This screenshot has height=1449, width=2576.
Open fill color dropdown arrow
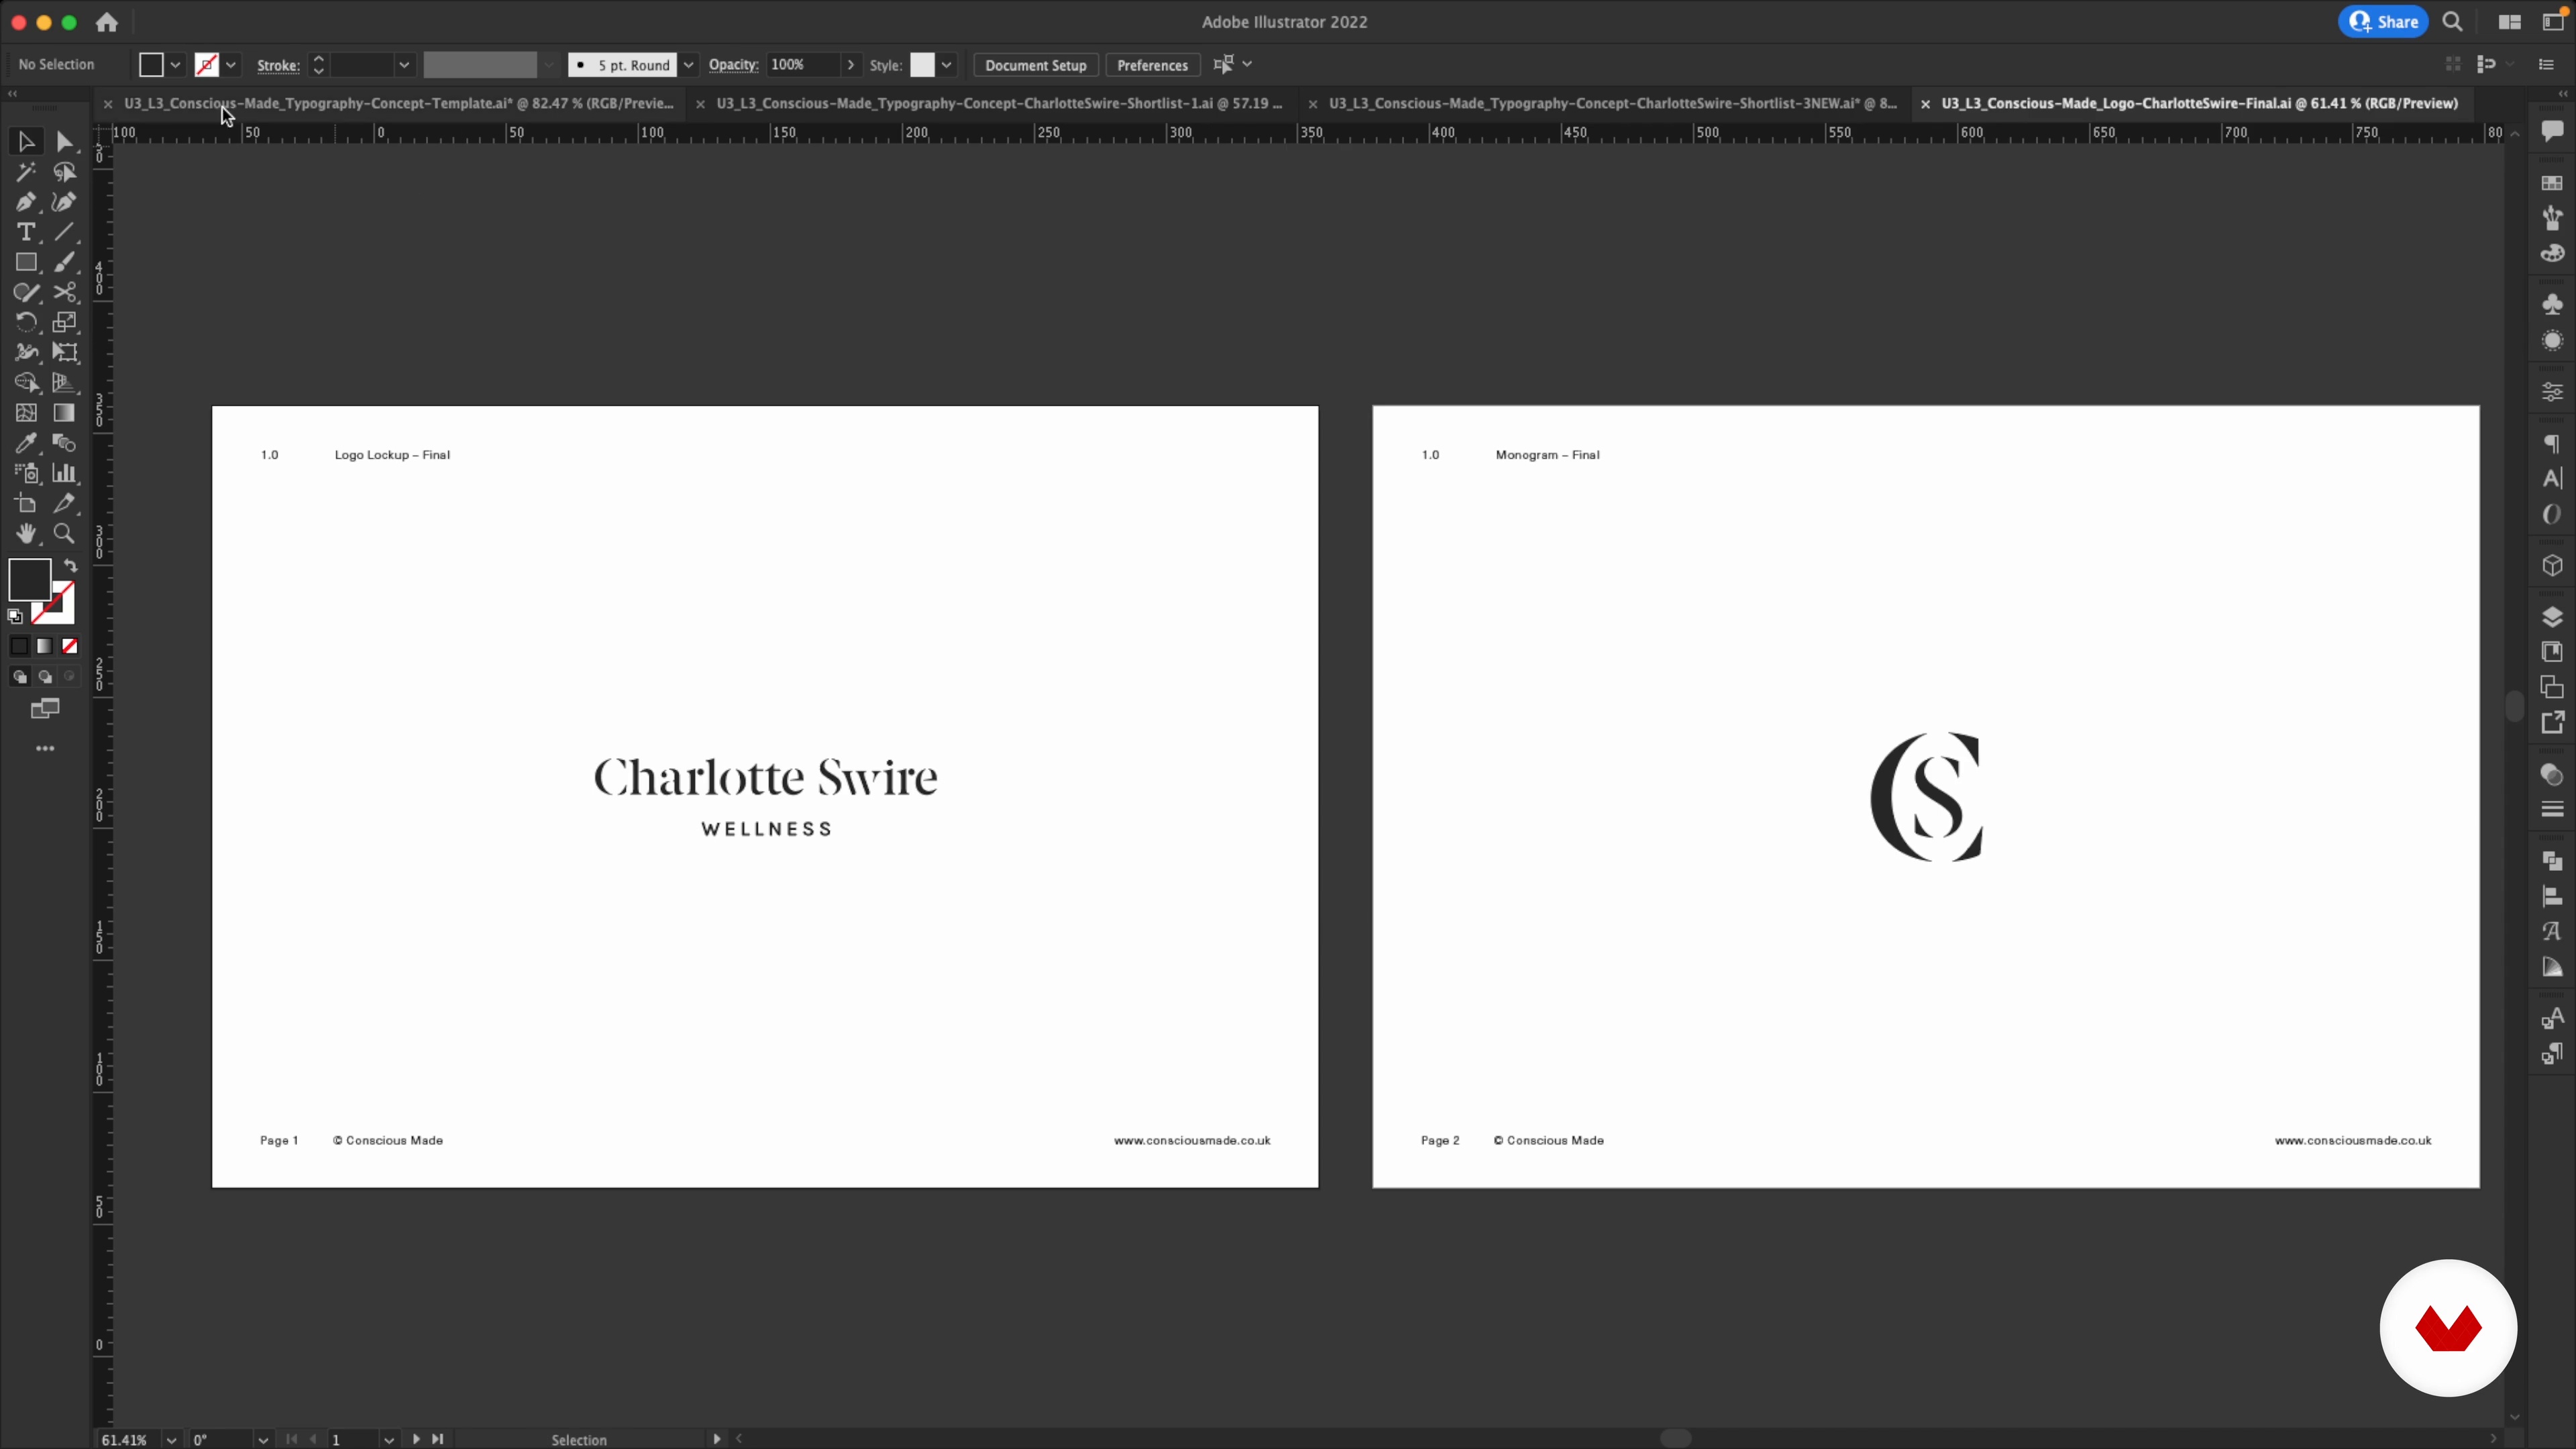175,65
